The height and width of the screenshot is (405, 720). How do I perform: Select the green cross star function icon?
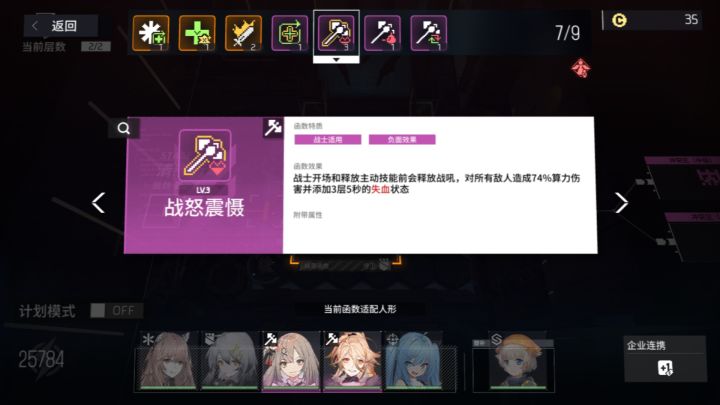tap(197, 33)
